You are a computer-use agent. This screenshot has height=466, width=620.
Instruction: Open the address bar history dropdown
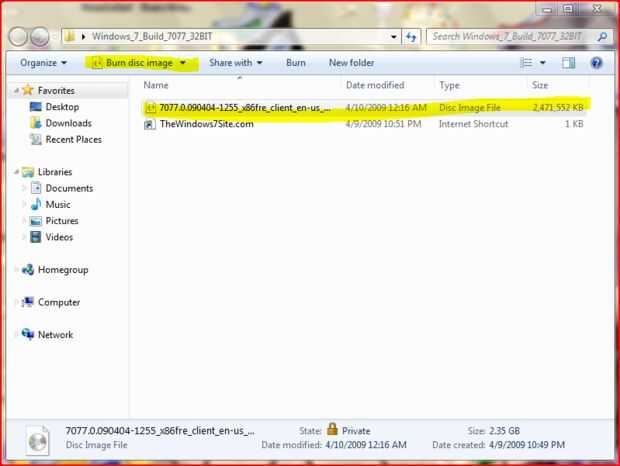click(393, 37)
